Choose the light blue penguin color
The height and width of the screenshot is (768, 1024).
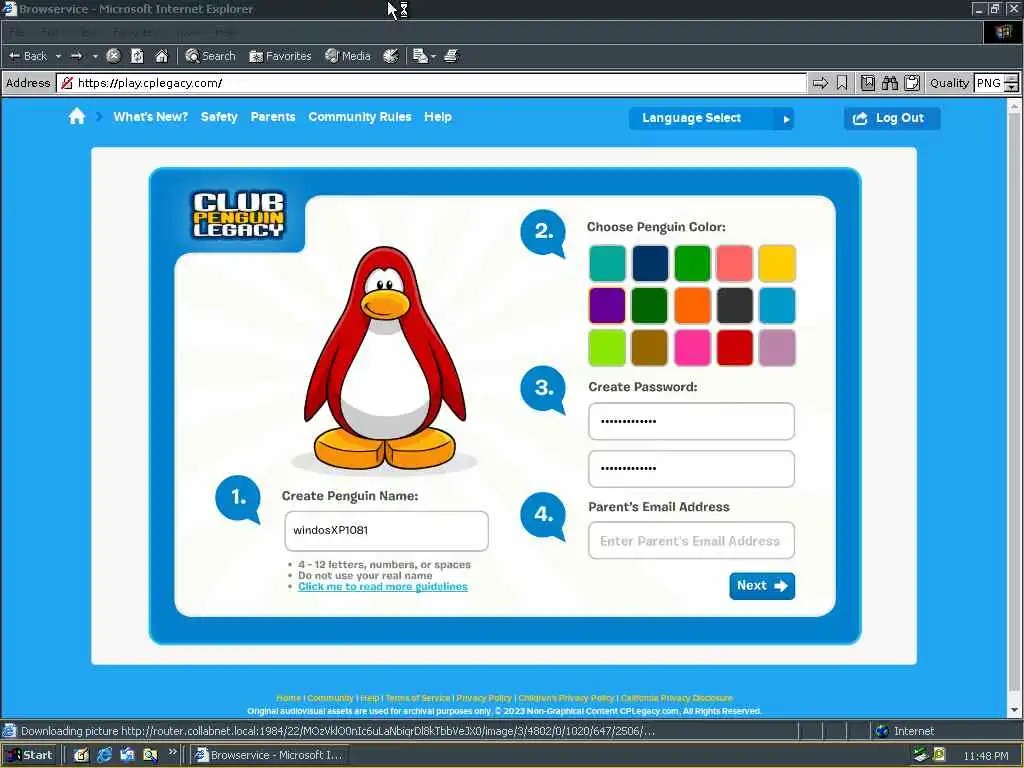click(x=777, y=306)
